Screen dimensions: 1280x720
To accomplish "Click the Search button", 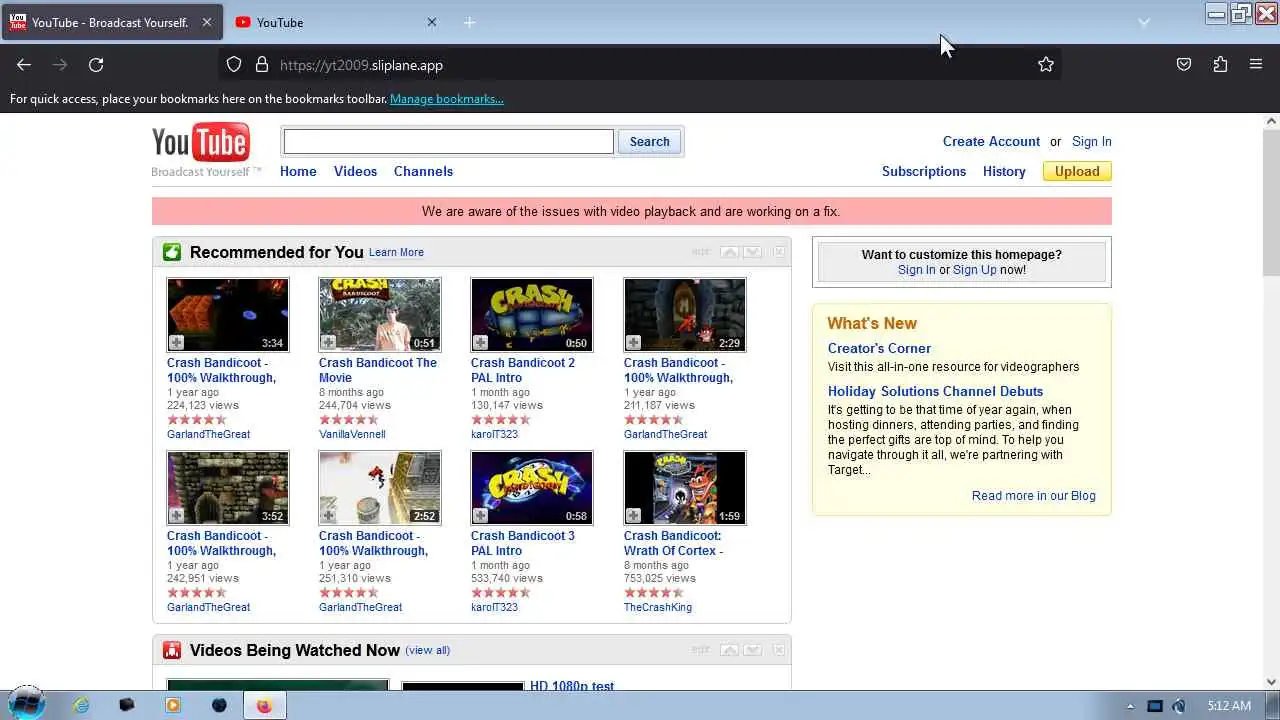I will (650, 142).
